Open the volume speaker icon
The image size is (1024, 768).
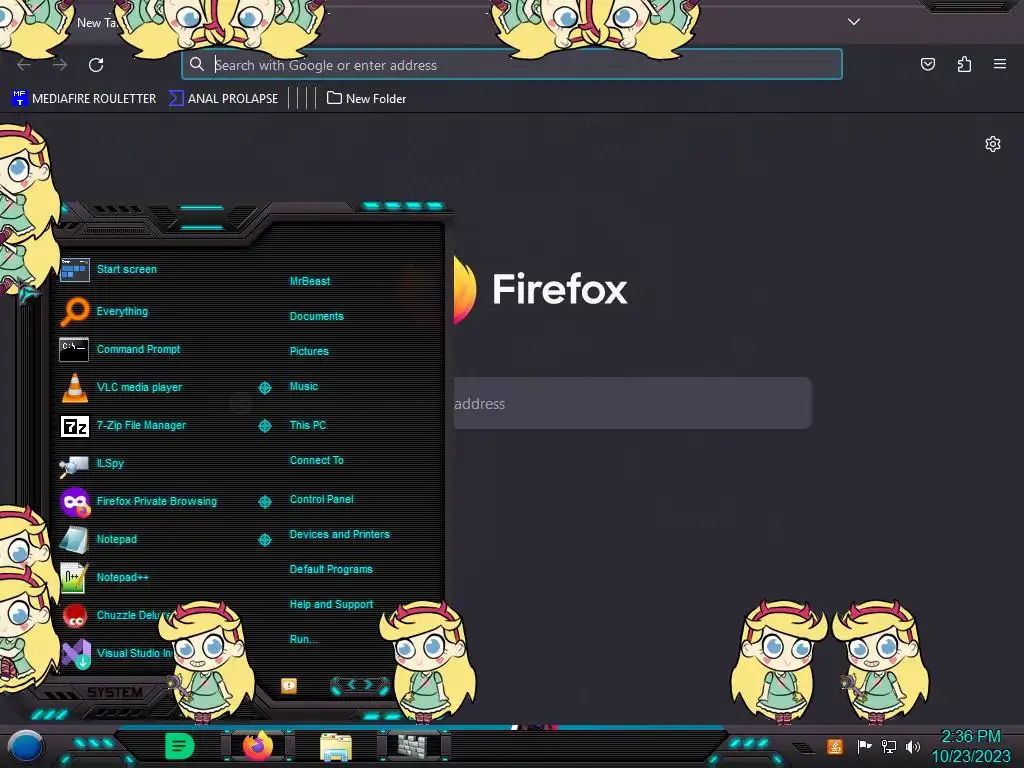point(912,746)
